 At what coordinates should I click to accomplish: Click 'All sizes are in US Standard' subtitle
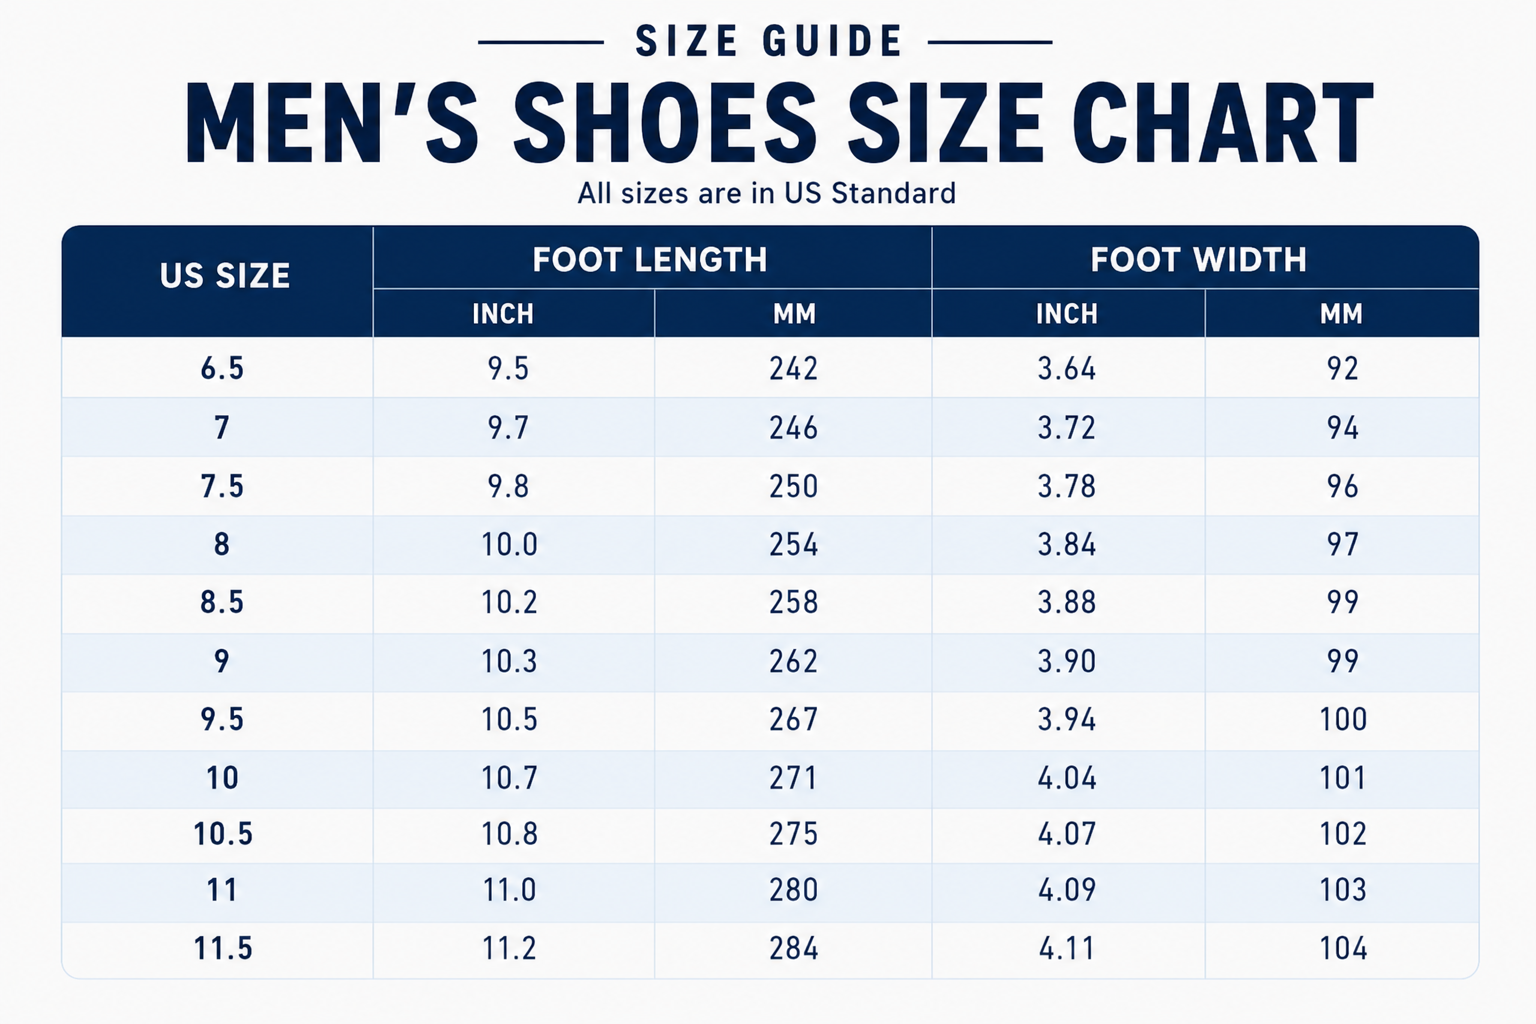point(767,193)
